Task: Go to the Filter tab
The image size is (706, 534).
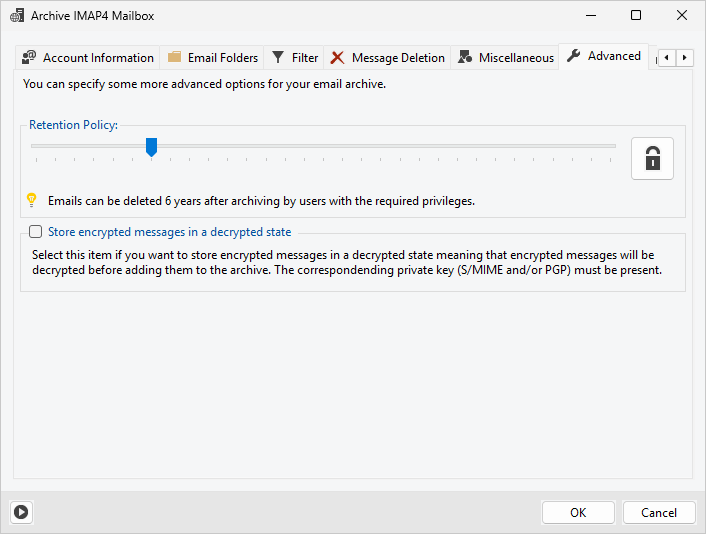Action: click(x=295, y=58)
